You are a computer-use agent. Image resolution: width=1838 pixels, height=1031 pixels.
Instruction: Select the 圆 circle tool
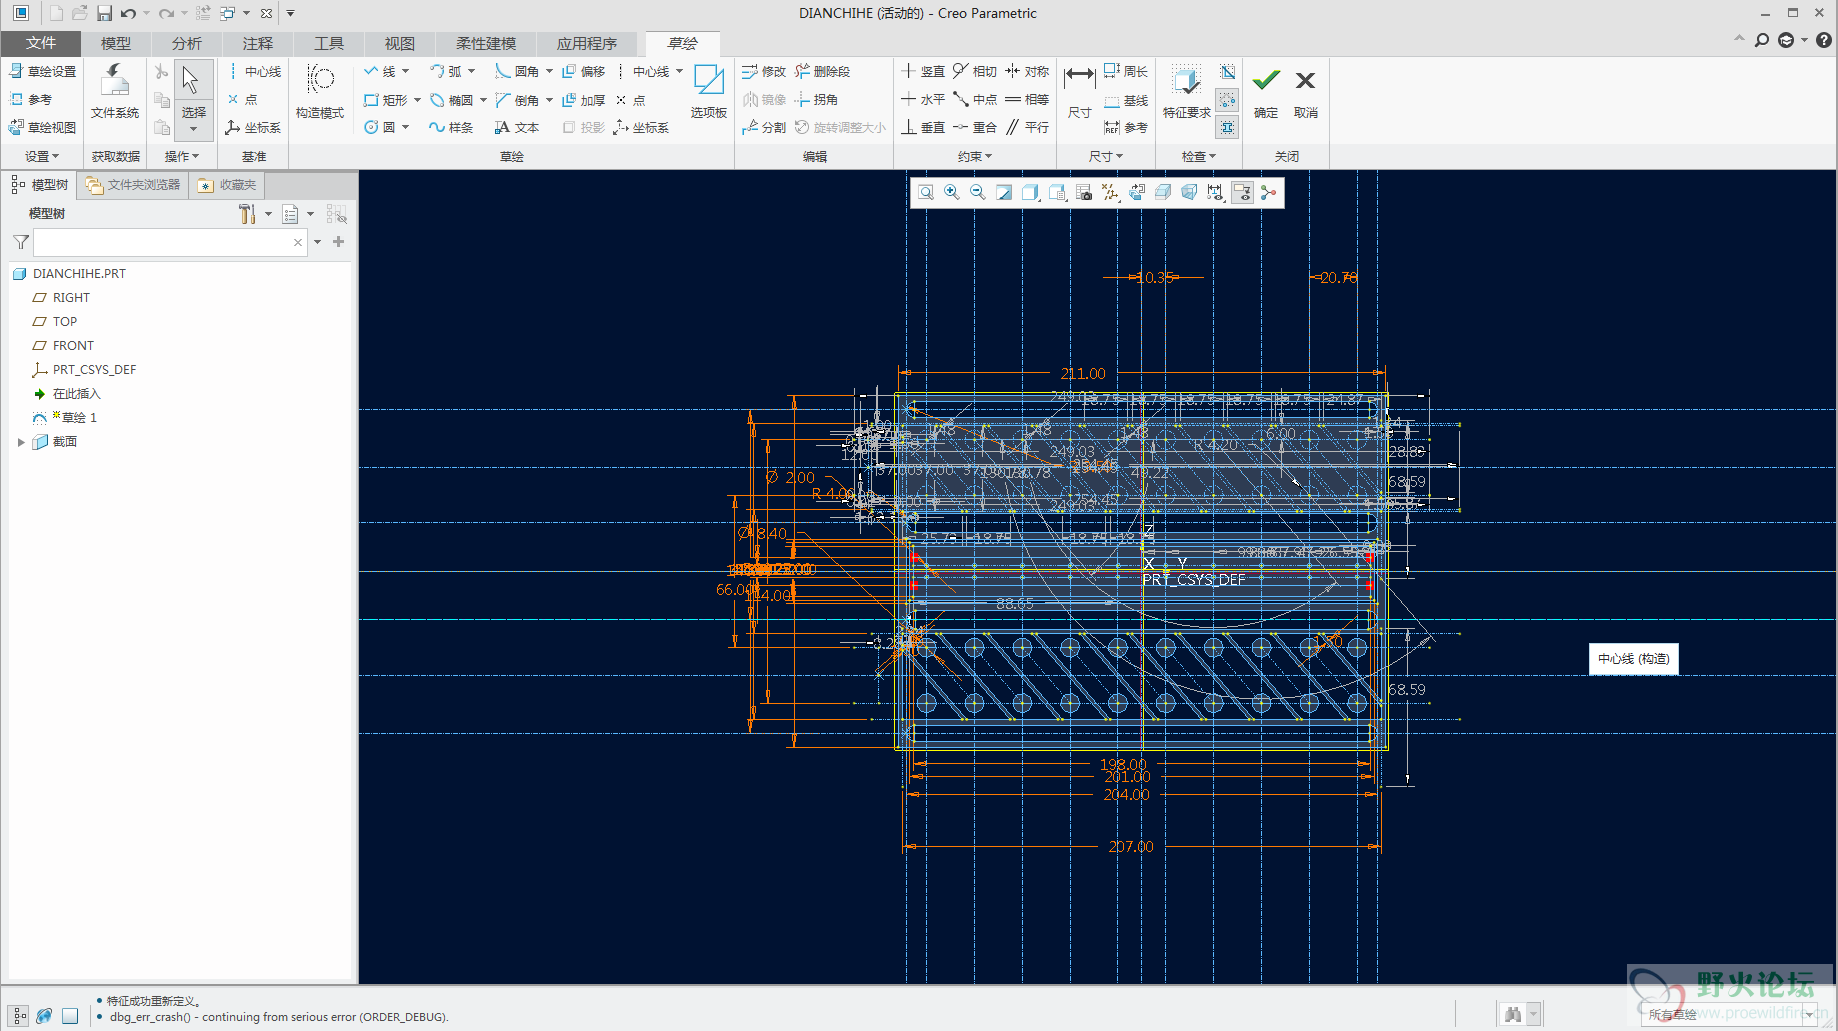379,128
